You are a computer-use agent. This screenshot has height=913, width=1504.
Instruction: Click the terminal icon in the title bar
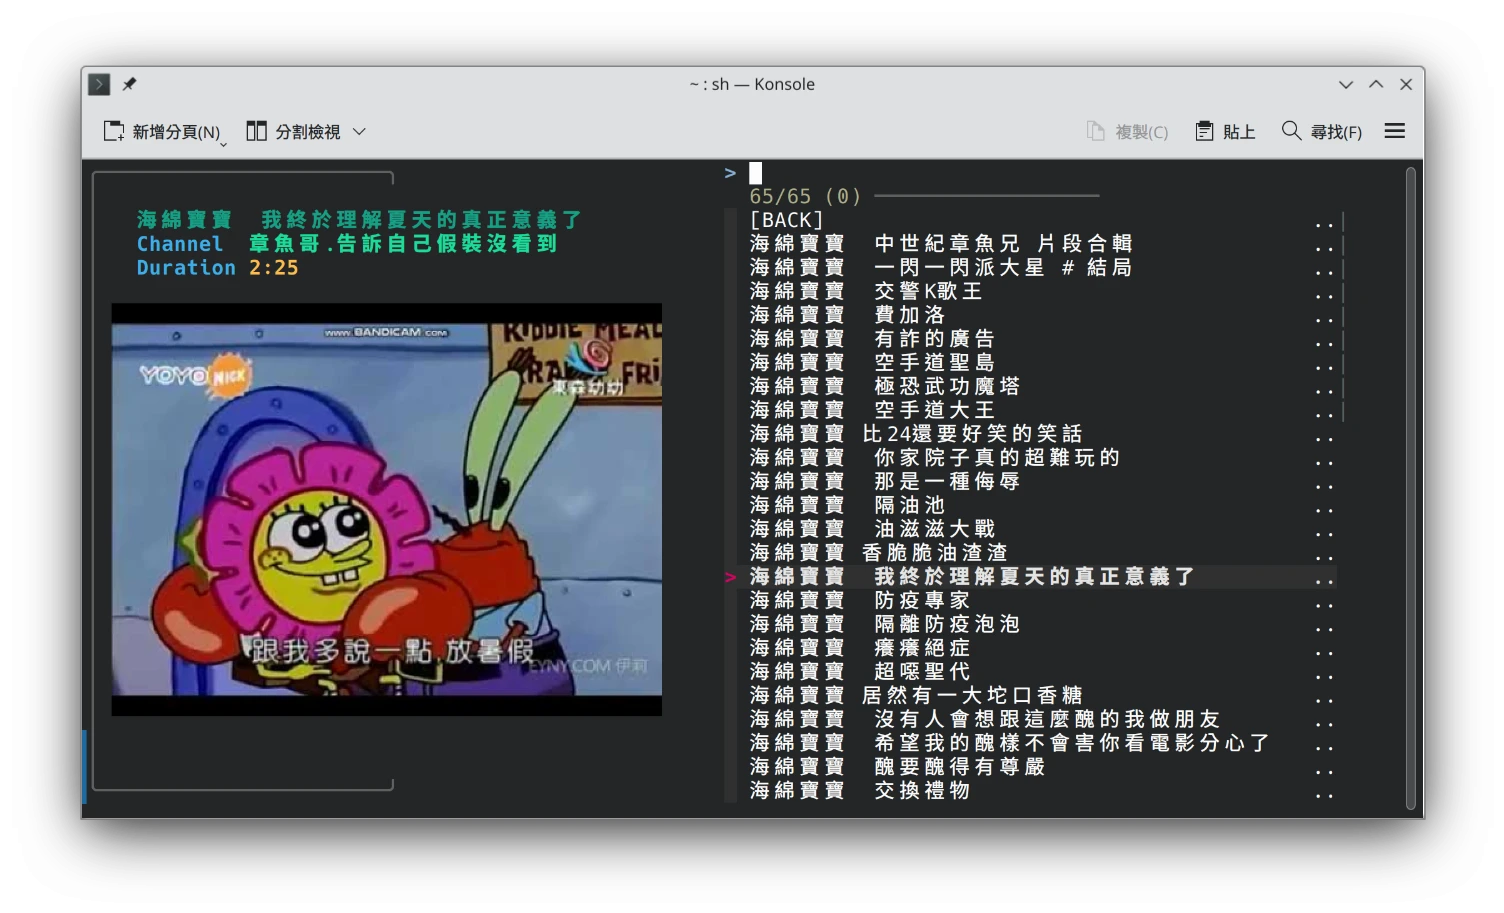99,84
